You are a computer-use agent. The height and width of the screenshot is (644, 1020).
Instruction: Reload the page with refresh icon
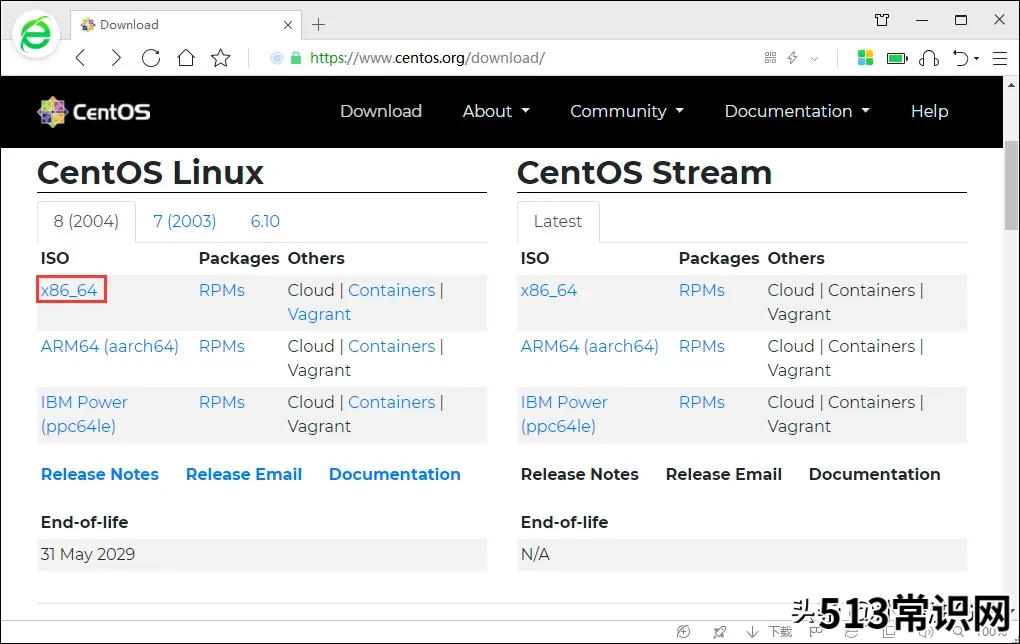(151, 58)
